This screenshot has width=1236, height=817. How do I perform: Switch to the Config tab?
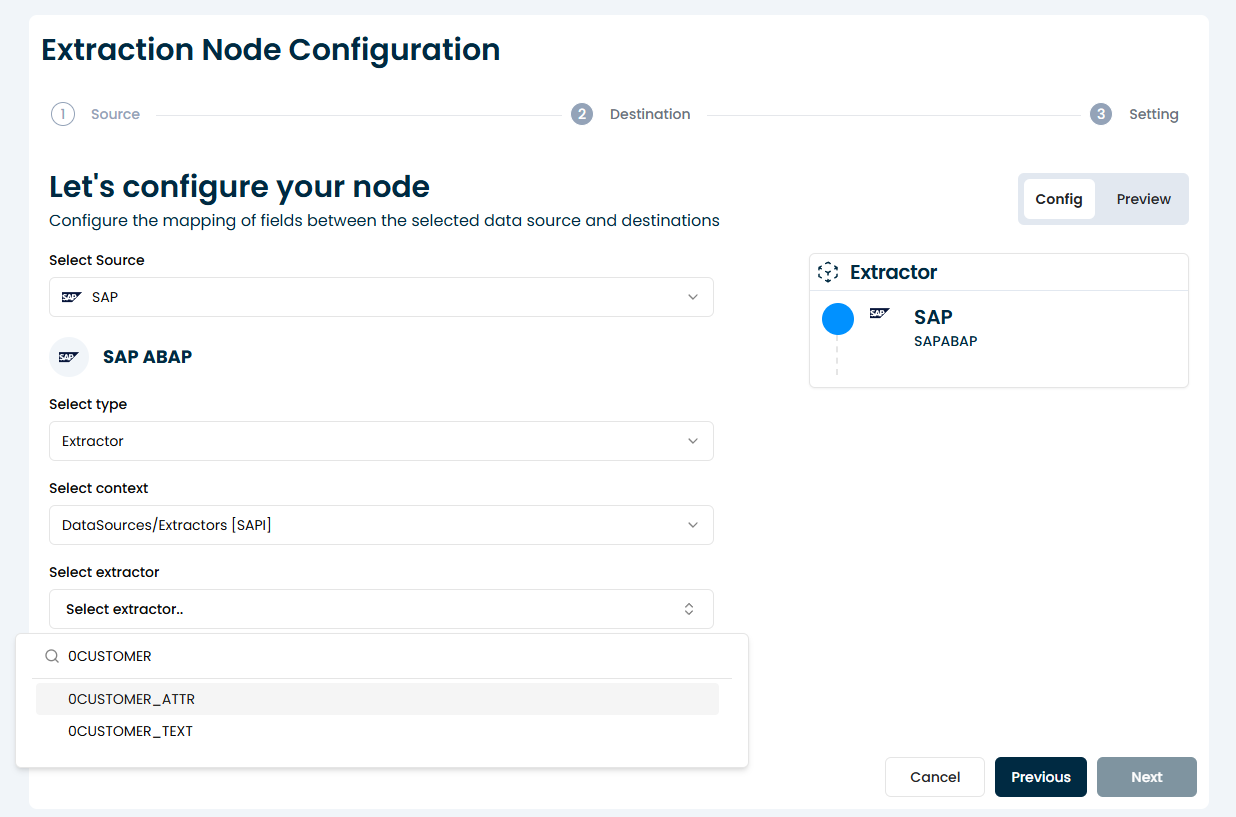click(x=1059, y=199)
